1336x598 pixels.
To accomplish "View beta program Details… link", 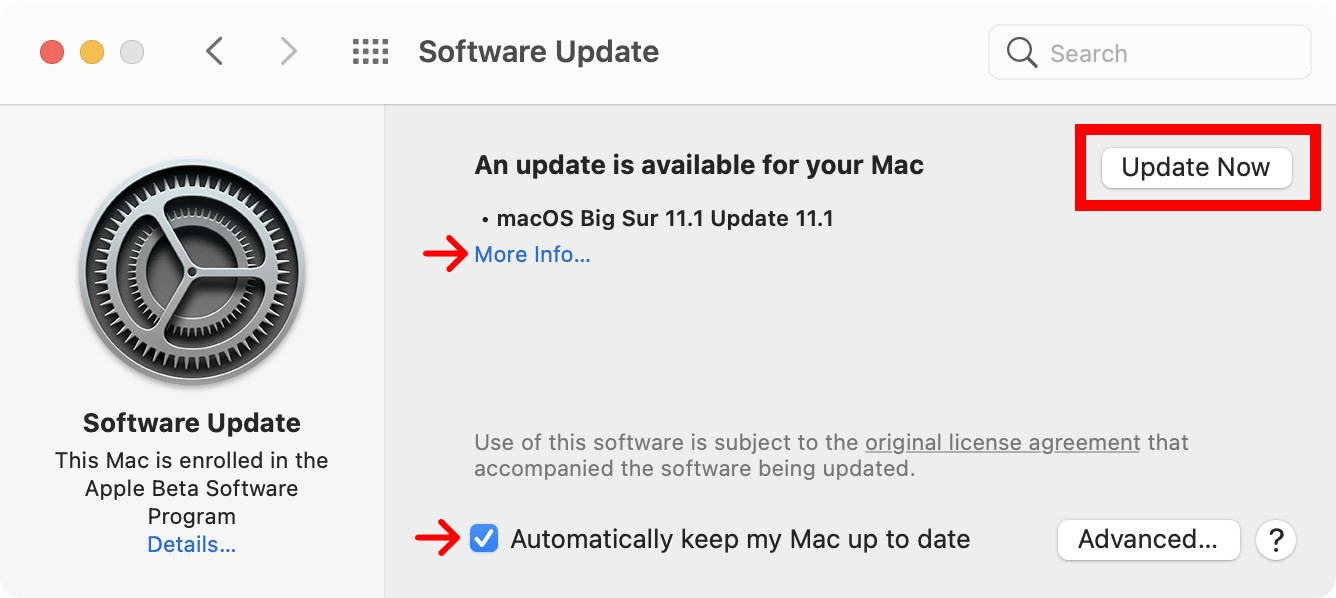I will (x=191, y=545).
